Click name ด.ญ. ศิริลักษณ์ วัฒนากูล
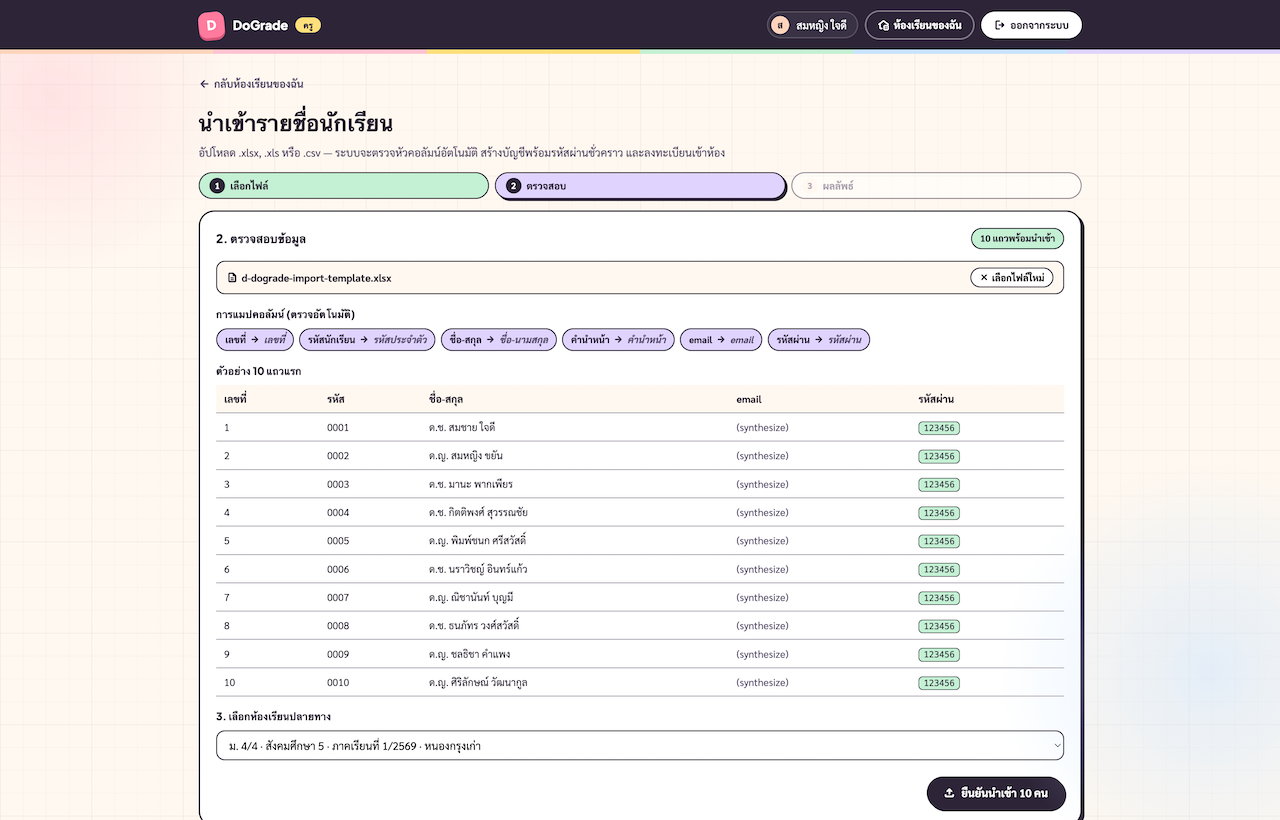The image size is (1280, 820). [x=478, y=683]
